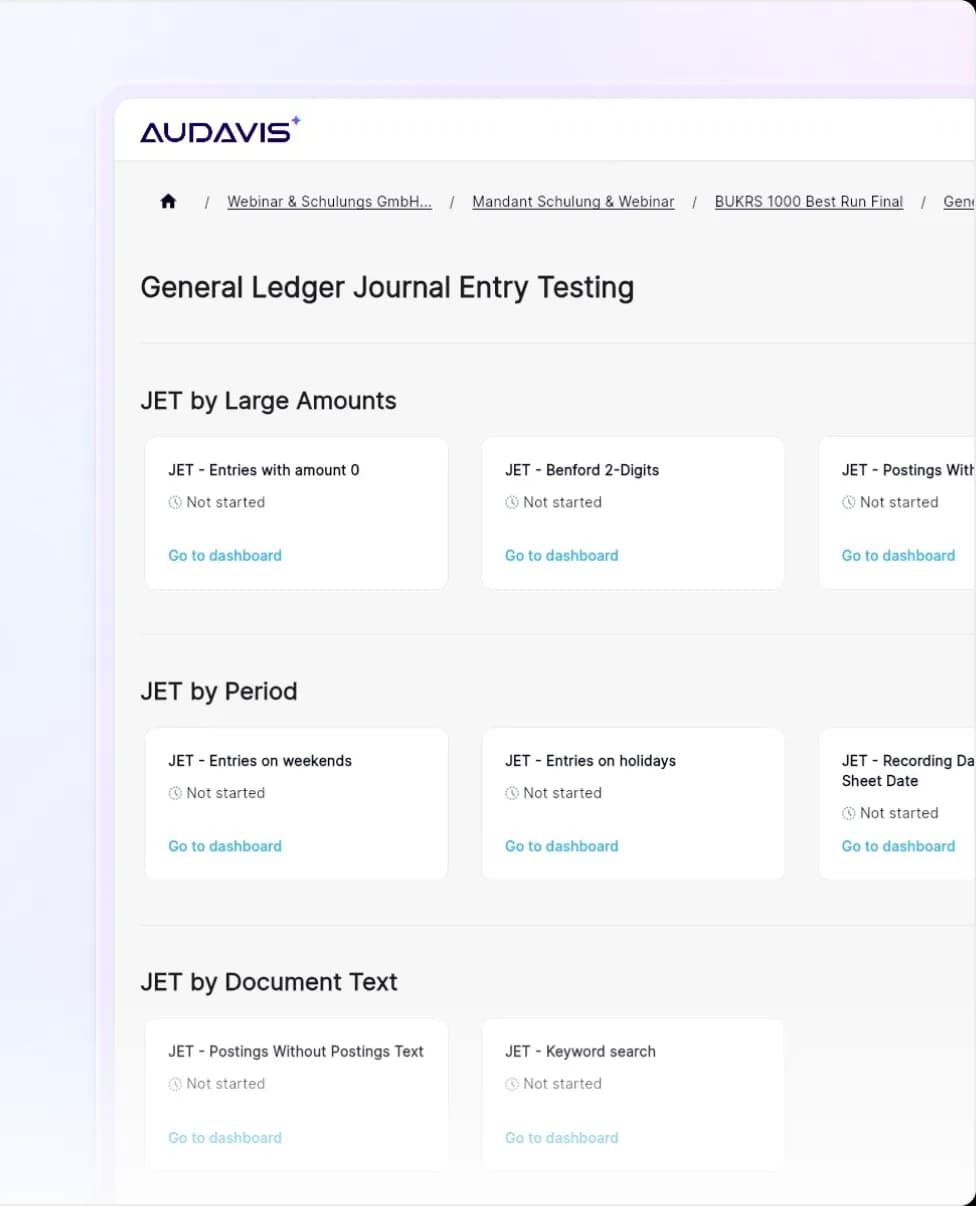Select the AUDAVIS logo

pyautogui.click(x=219, y=128)
